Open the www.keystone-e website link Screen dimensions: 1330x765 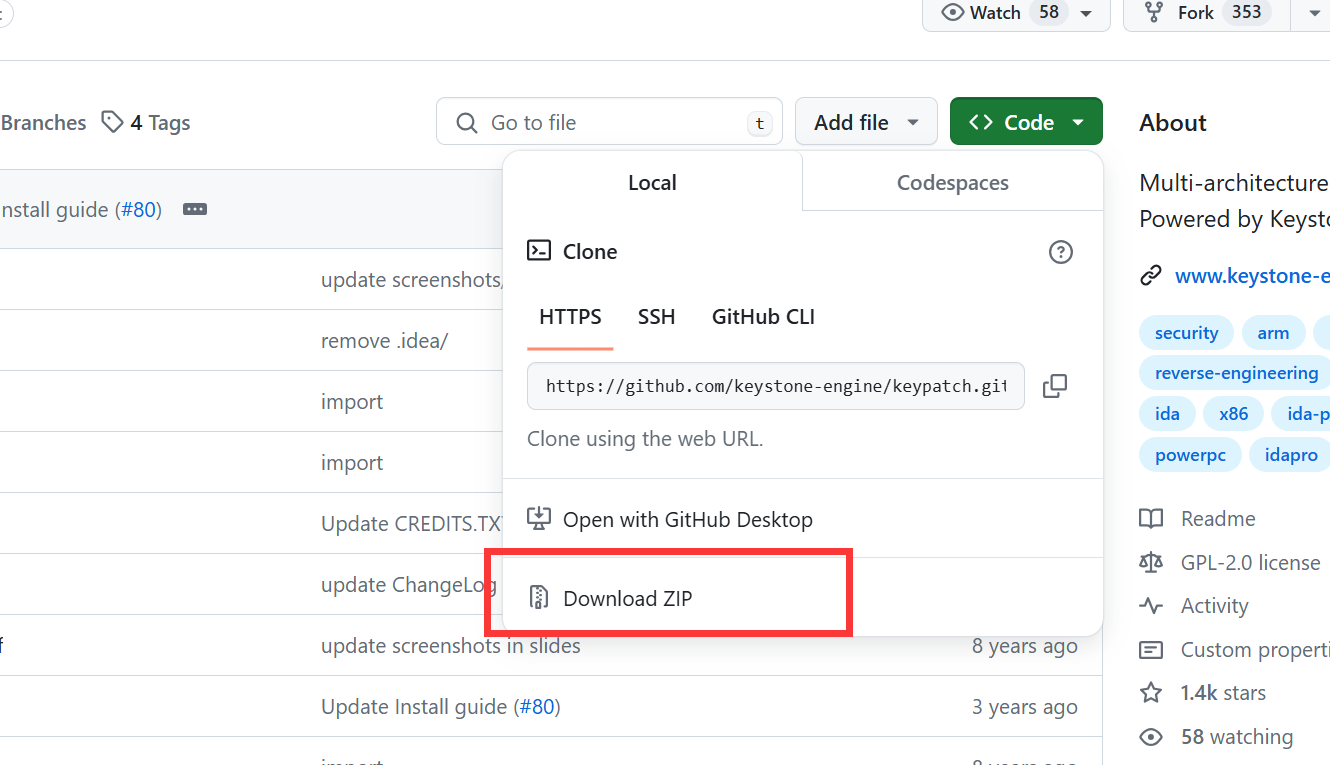[1252, 275]
